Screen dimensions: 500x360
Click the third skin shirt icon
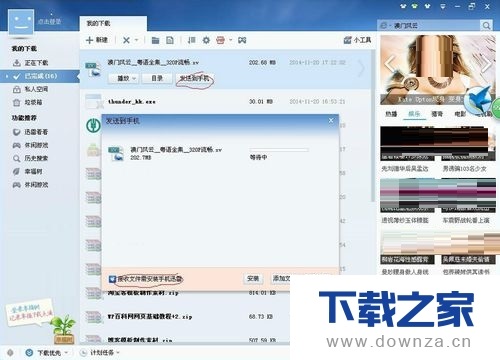pyautogui.click(x=427, y=6)
